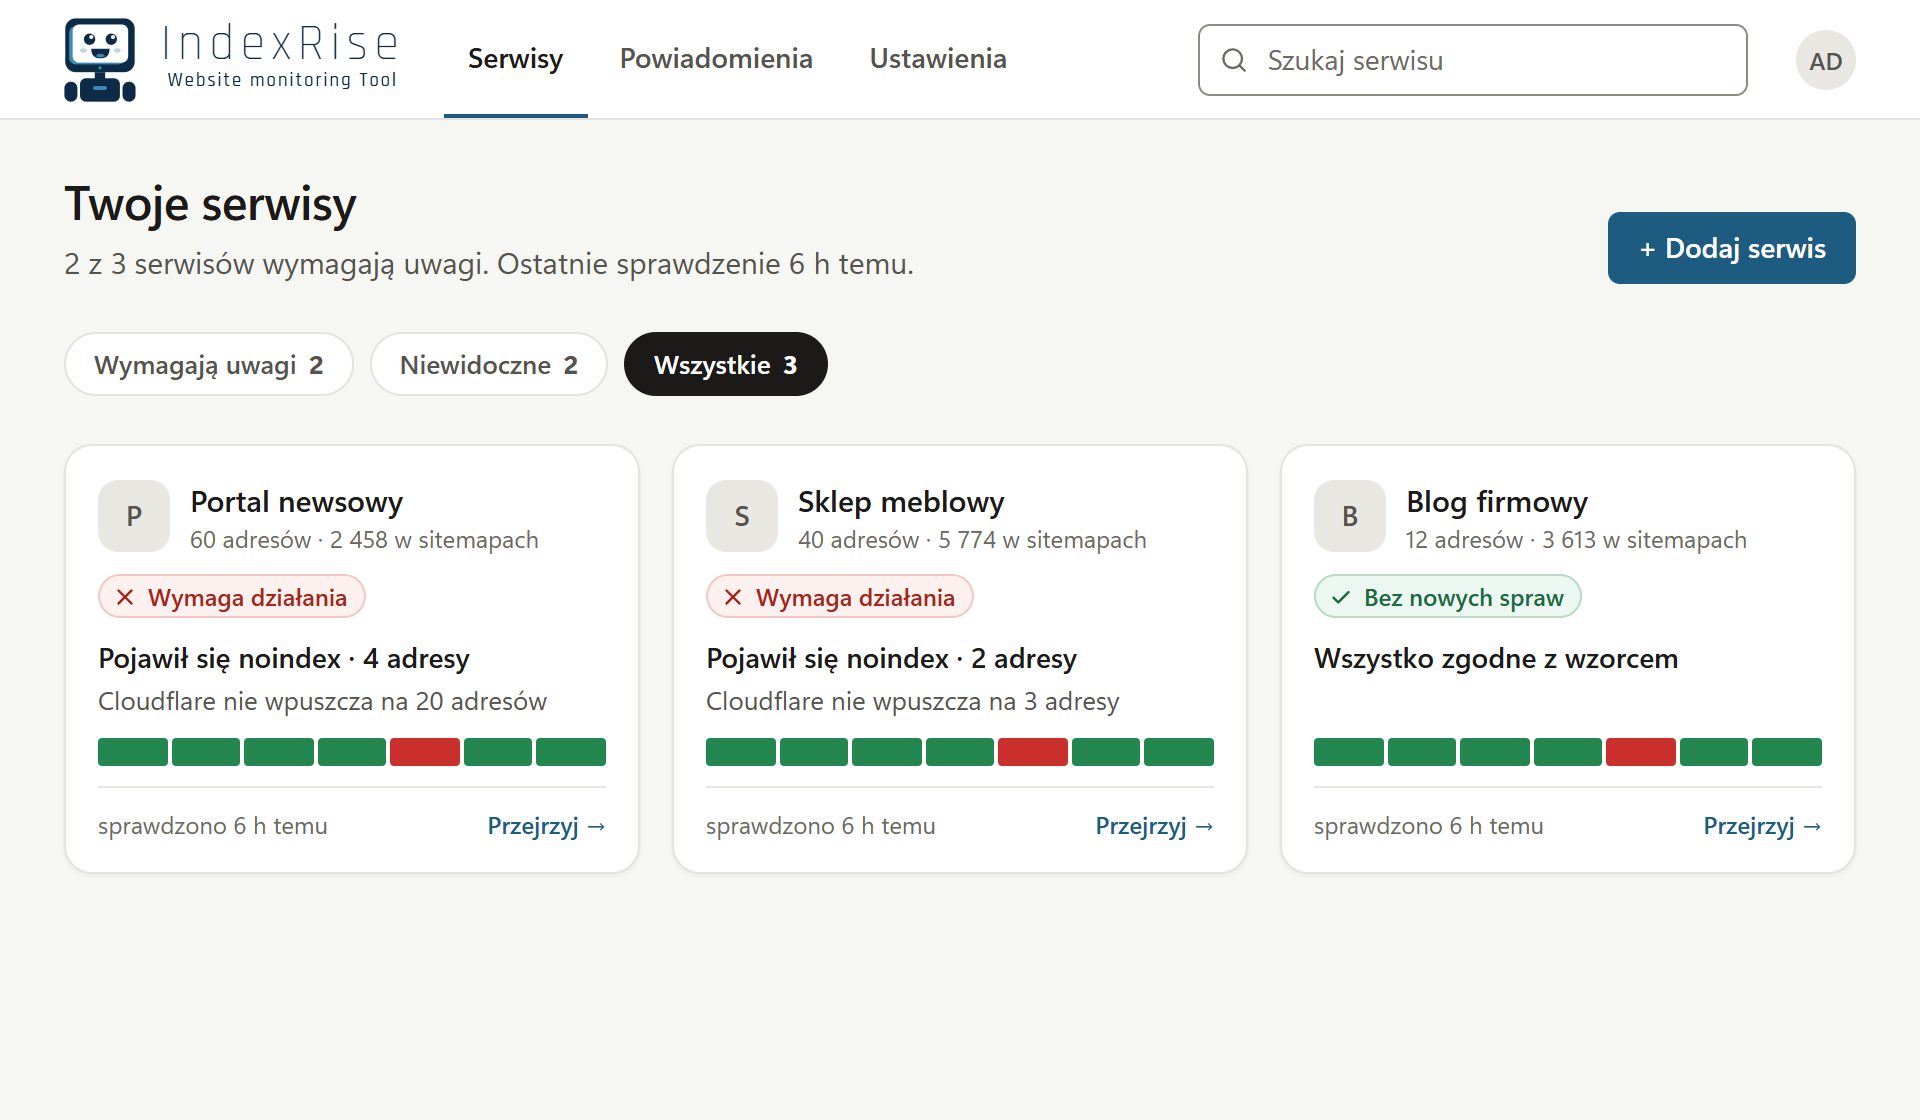This screenshot has width=1920, height=1120.
Task: Click the red history bar on Sklep meblowy
Action: click(x=1033, y=752)
